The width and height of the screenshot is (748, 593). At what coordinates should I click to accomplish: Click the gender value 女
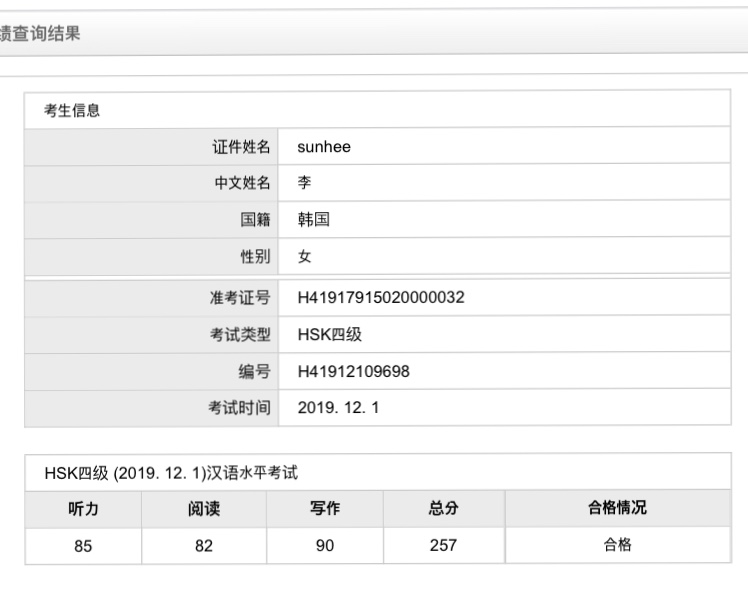pyautogui.click(x=304, y=257)
